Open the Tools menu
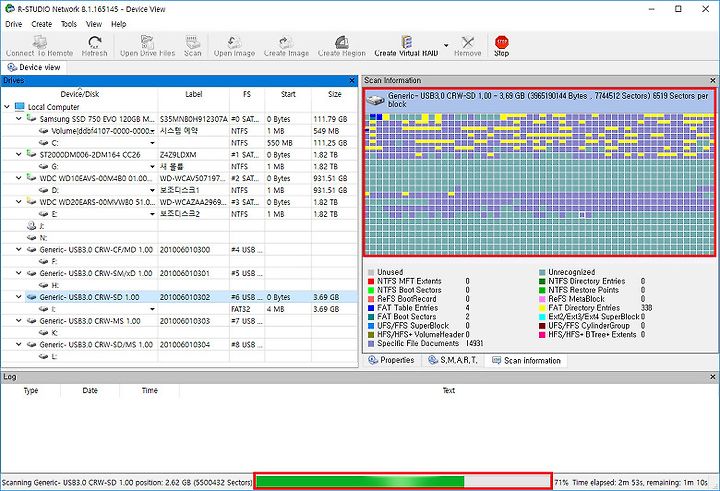720x491 pixels. coord(69,24)
